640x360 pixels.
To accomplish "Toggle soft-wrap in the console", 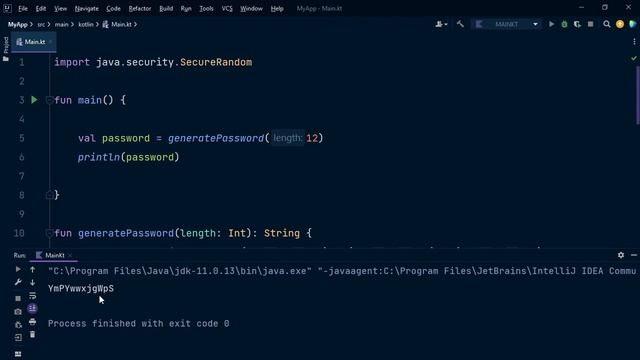I will click(32, 296).
